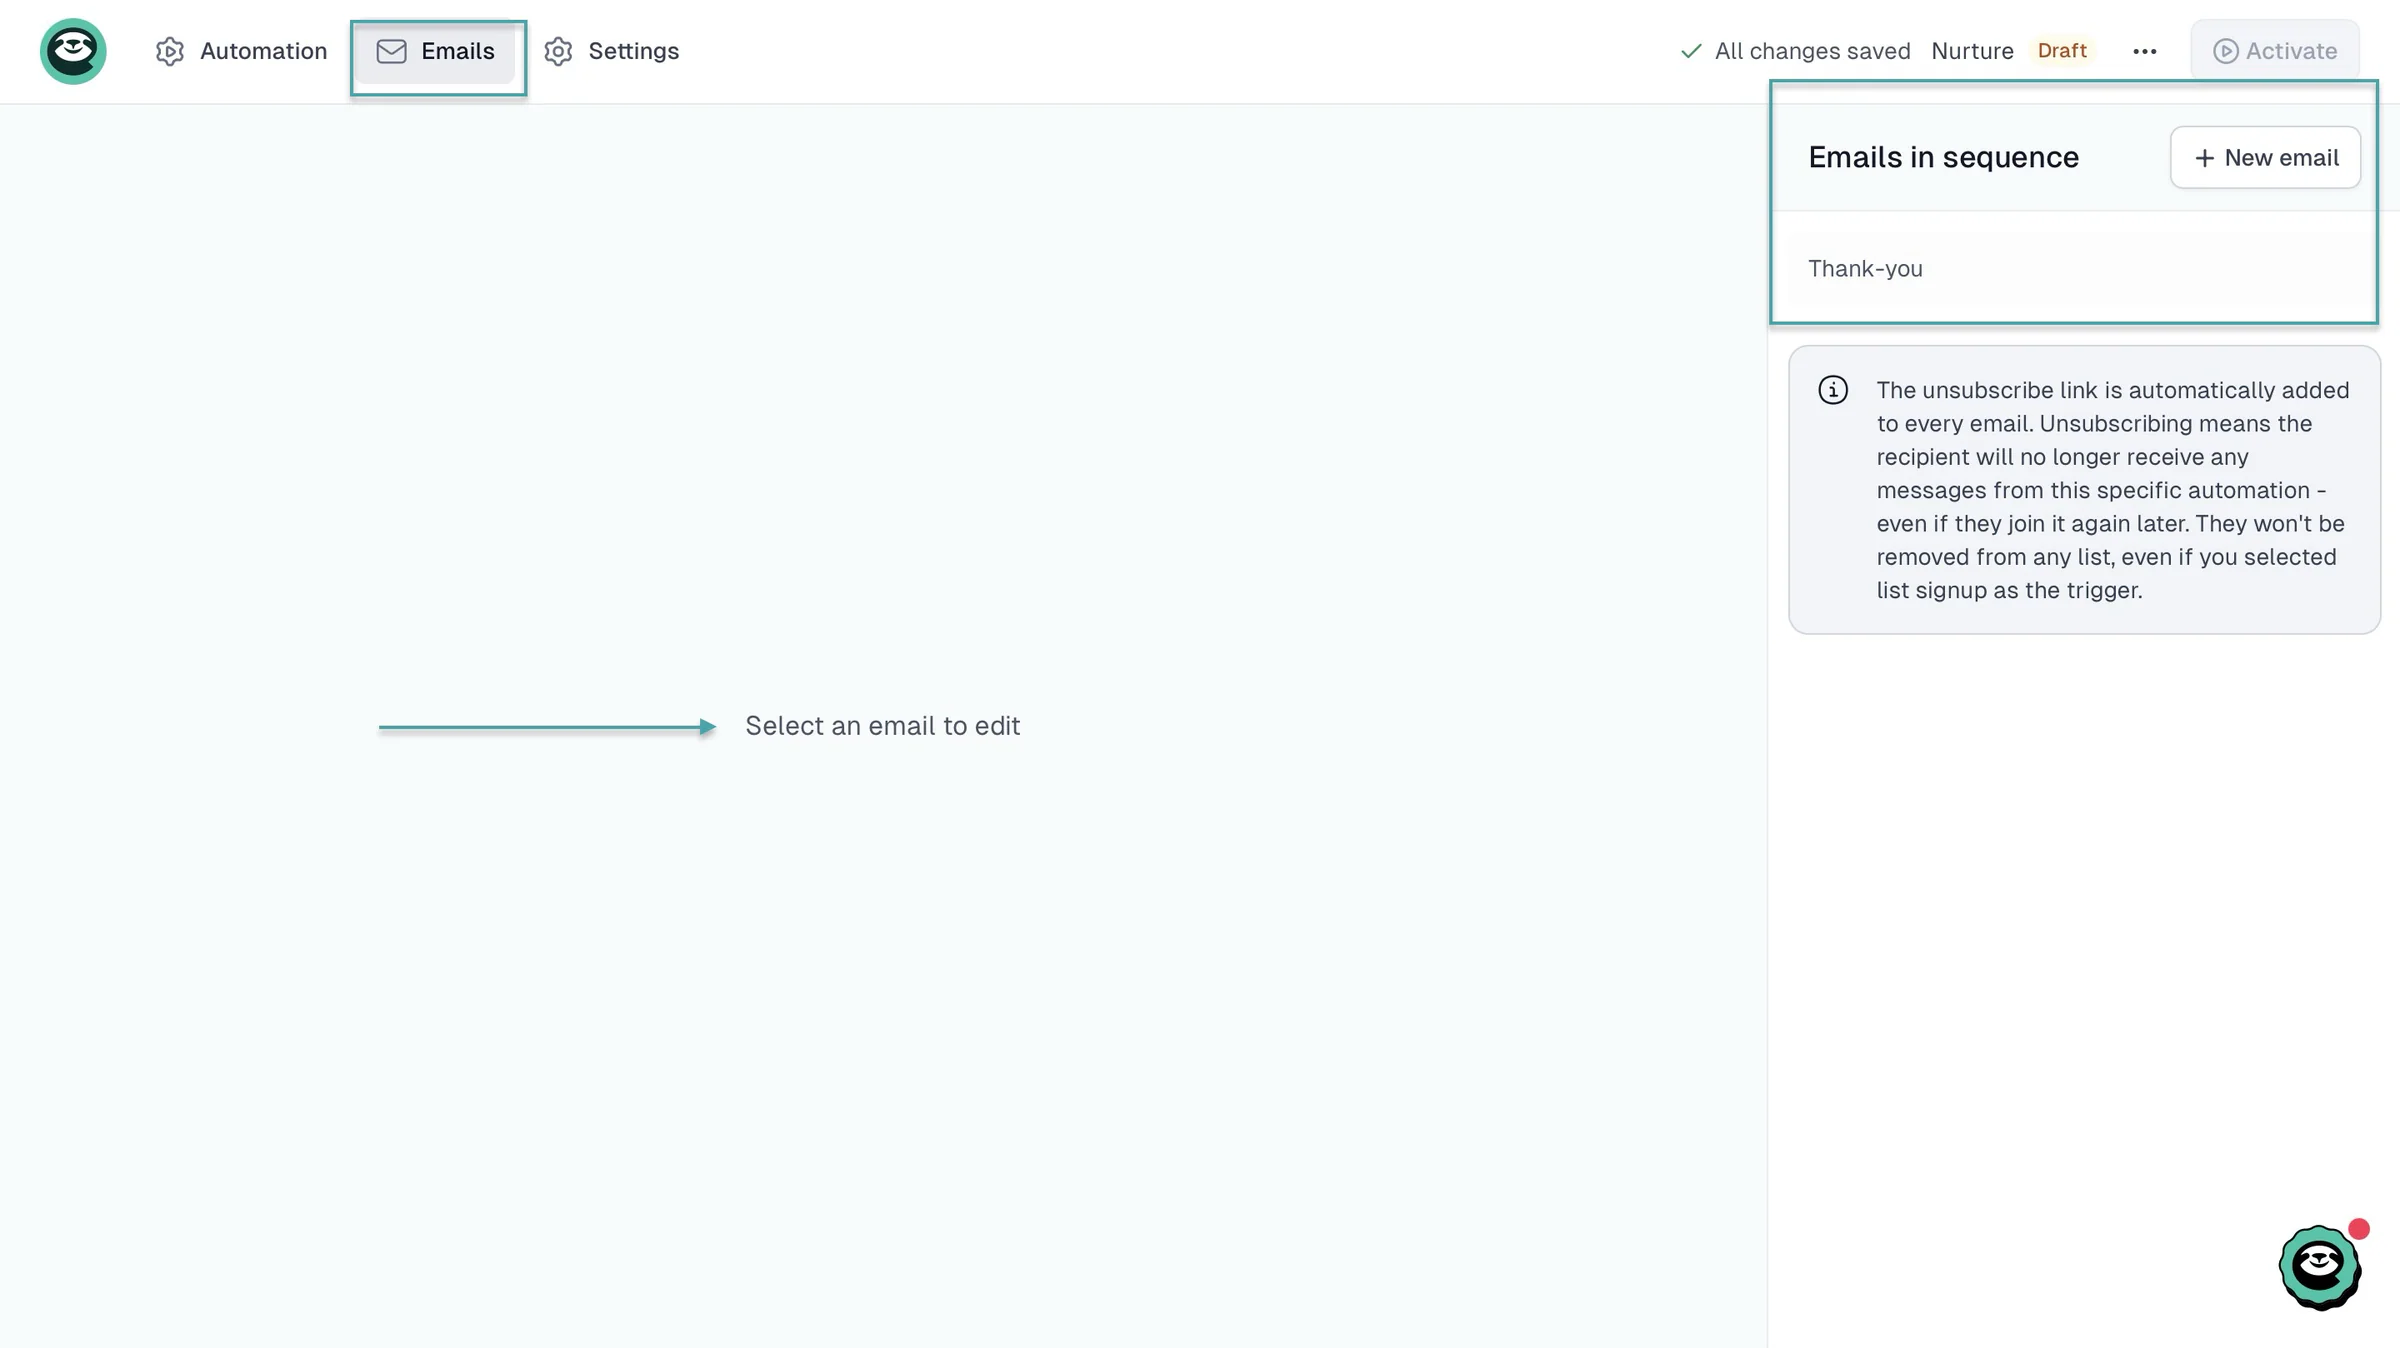Click the sloth logo in top-left corner
The image size is (2400, 1348).
click(73, 51)
